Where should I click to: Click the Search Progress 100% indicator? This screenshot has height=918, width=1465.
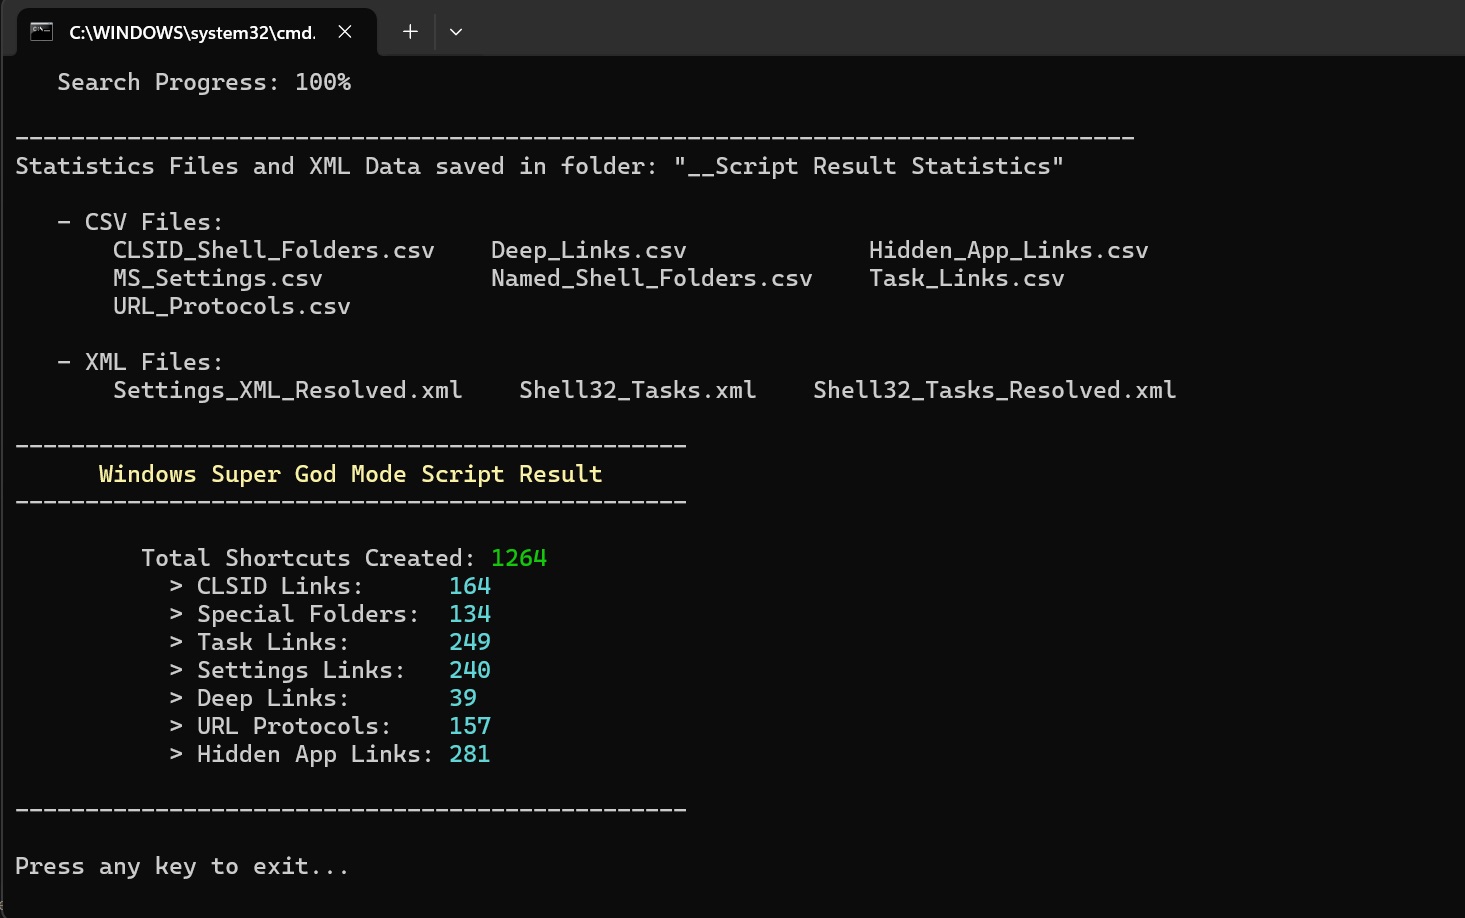coord(204,81)
